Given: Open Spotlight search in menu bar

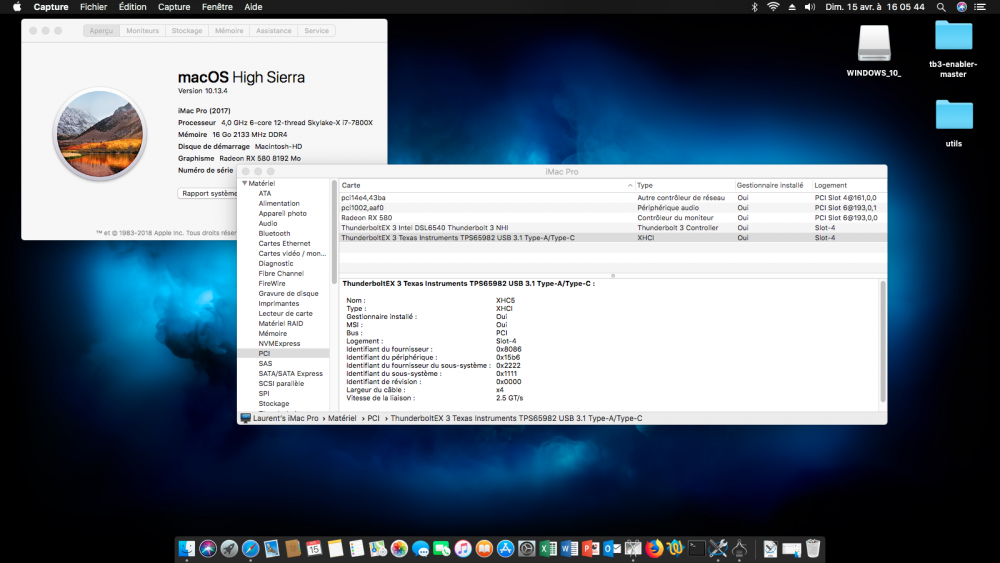Looking at the screenshot, I should (941, 7).
